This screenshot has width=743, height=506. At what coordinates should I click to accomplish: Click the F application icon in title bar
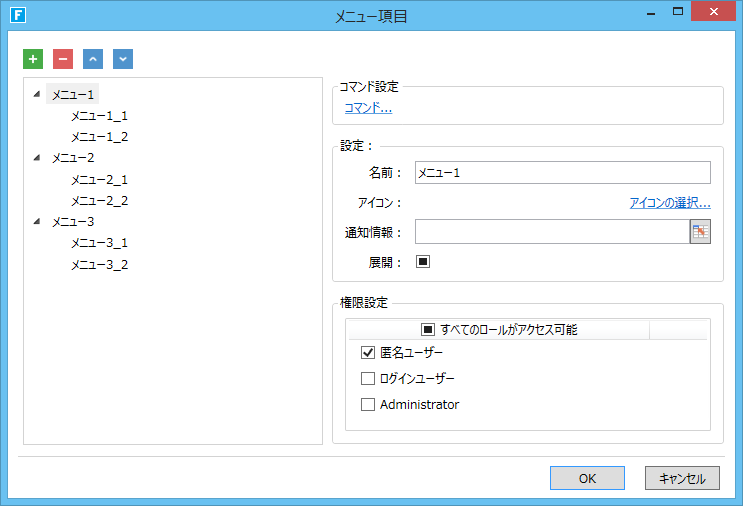click(x=18, y=15)
